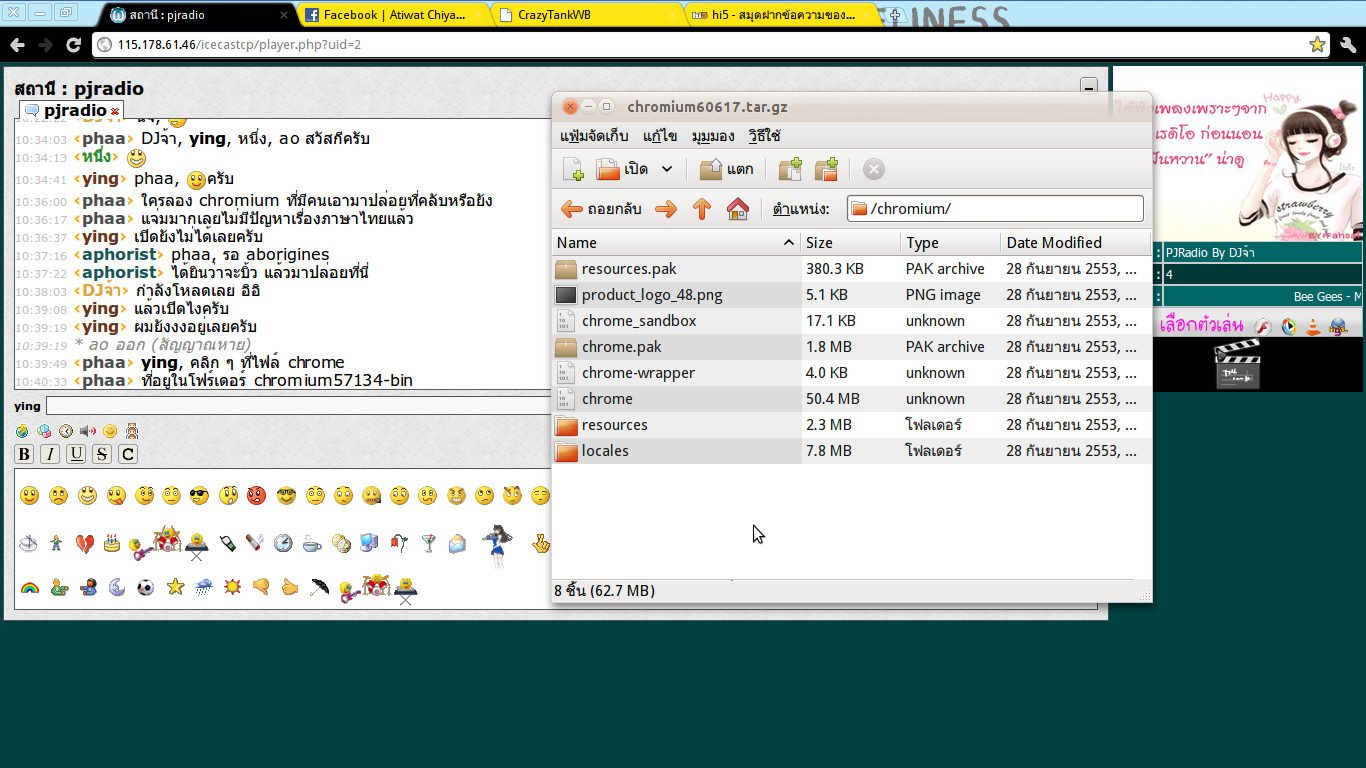Open a new browser tab
The image size is (1366, 768).
(895, 15)
